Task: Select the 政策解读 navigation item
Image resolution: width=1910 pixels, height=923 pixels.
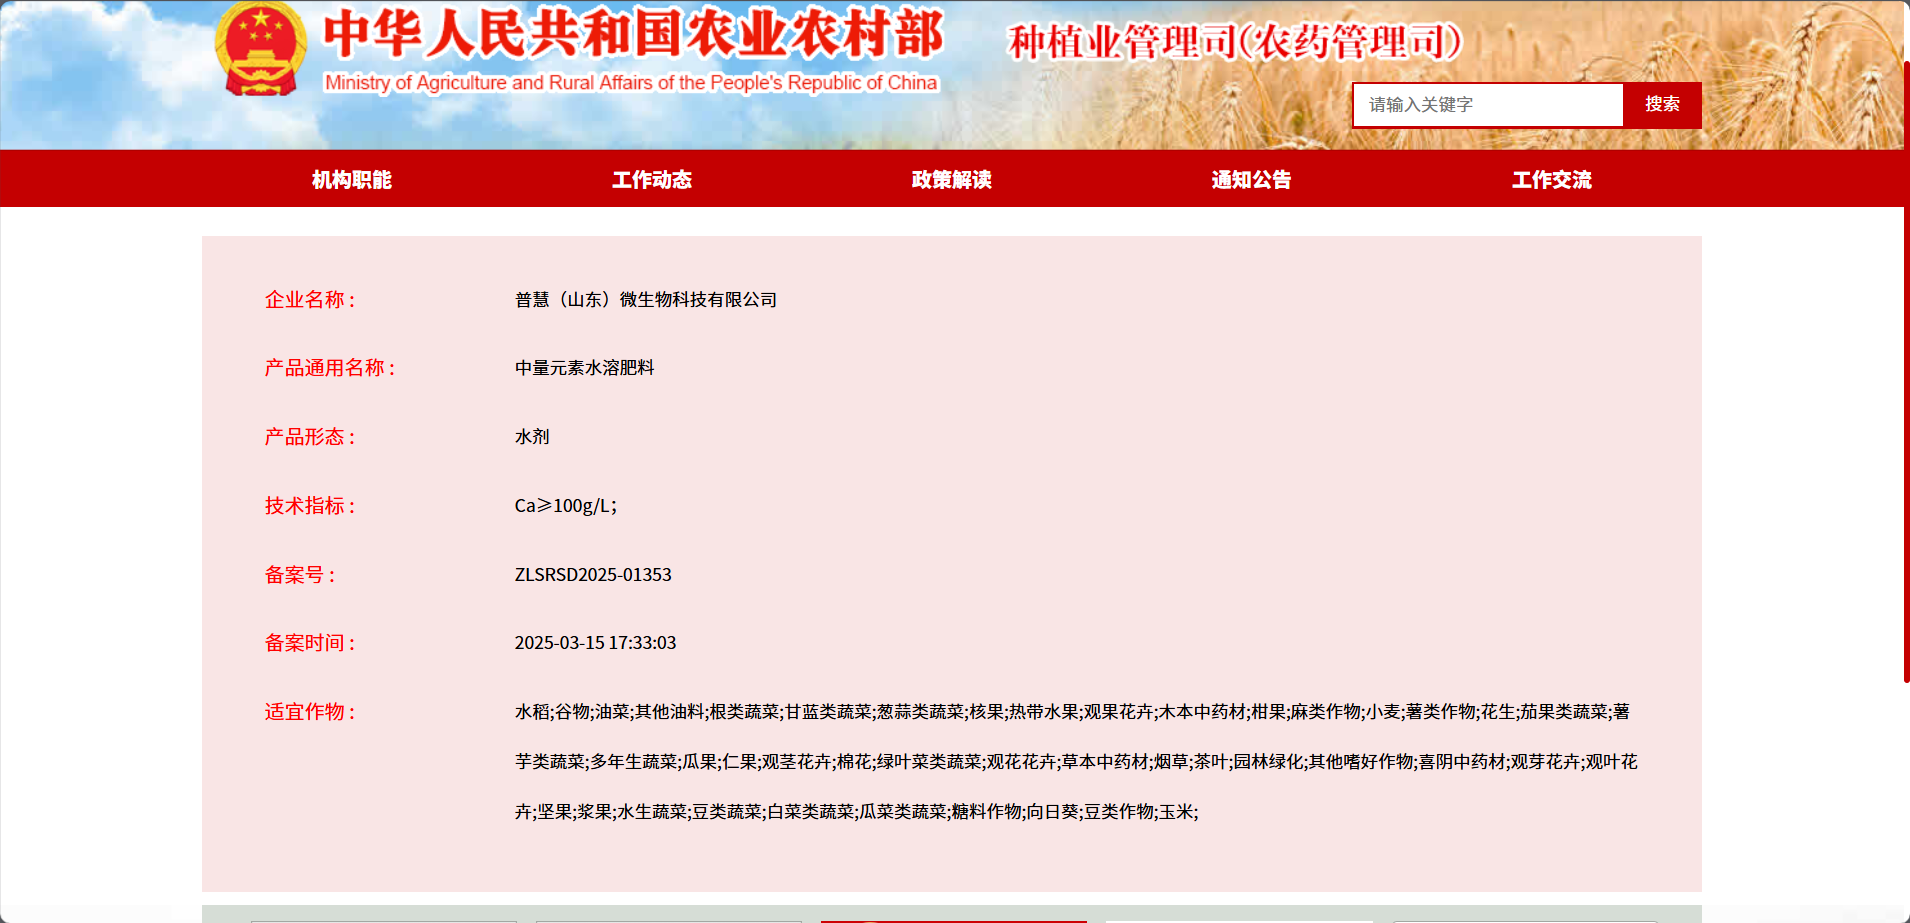Action: coord(952,180)
